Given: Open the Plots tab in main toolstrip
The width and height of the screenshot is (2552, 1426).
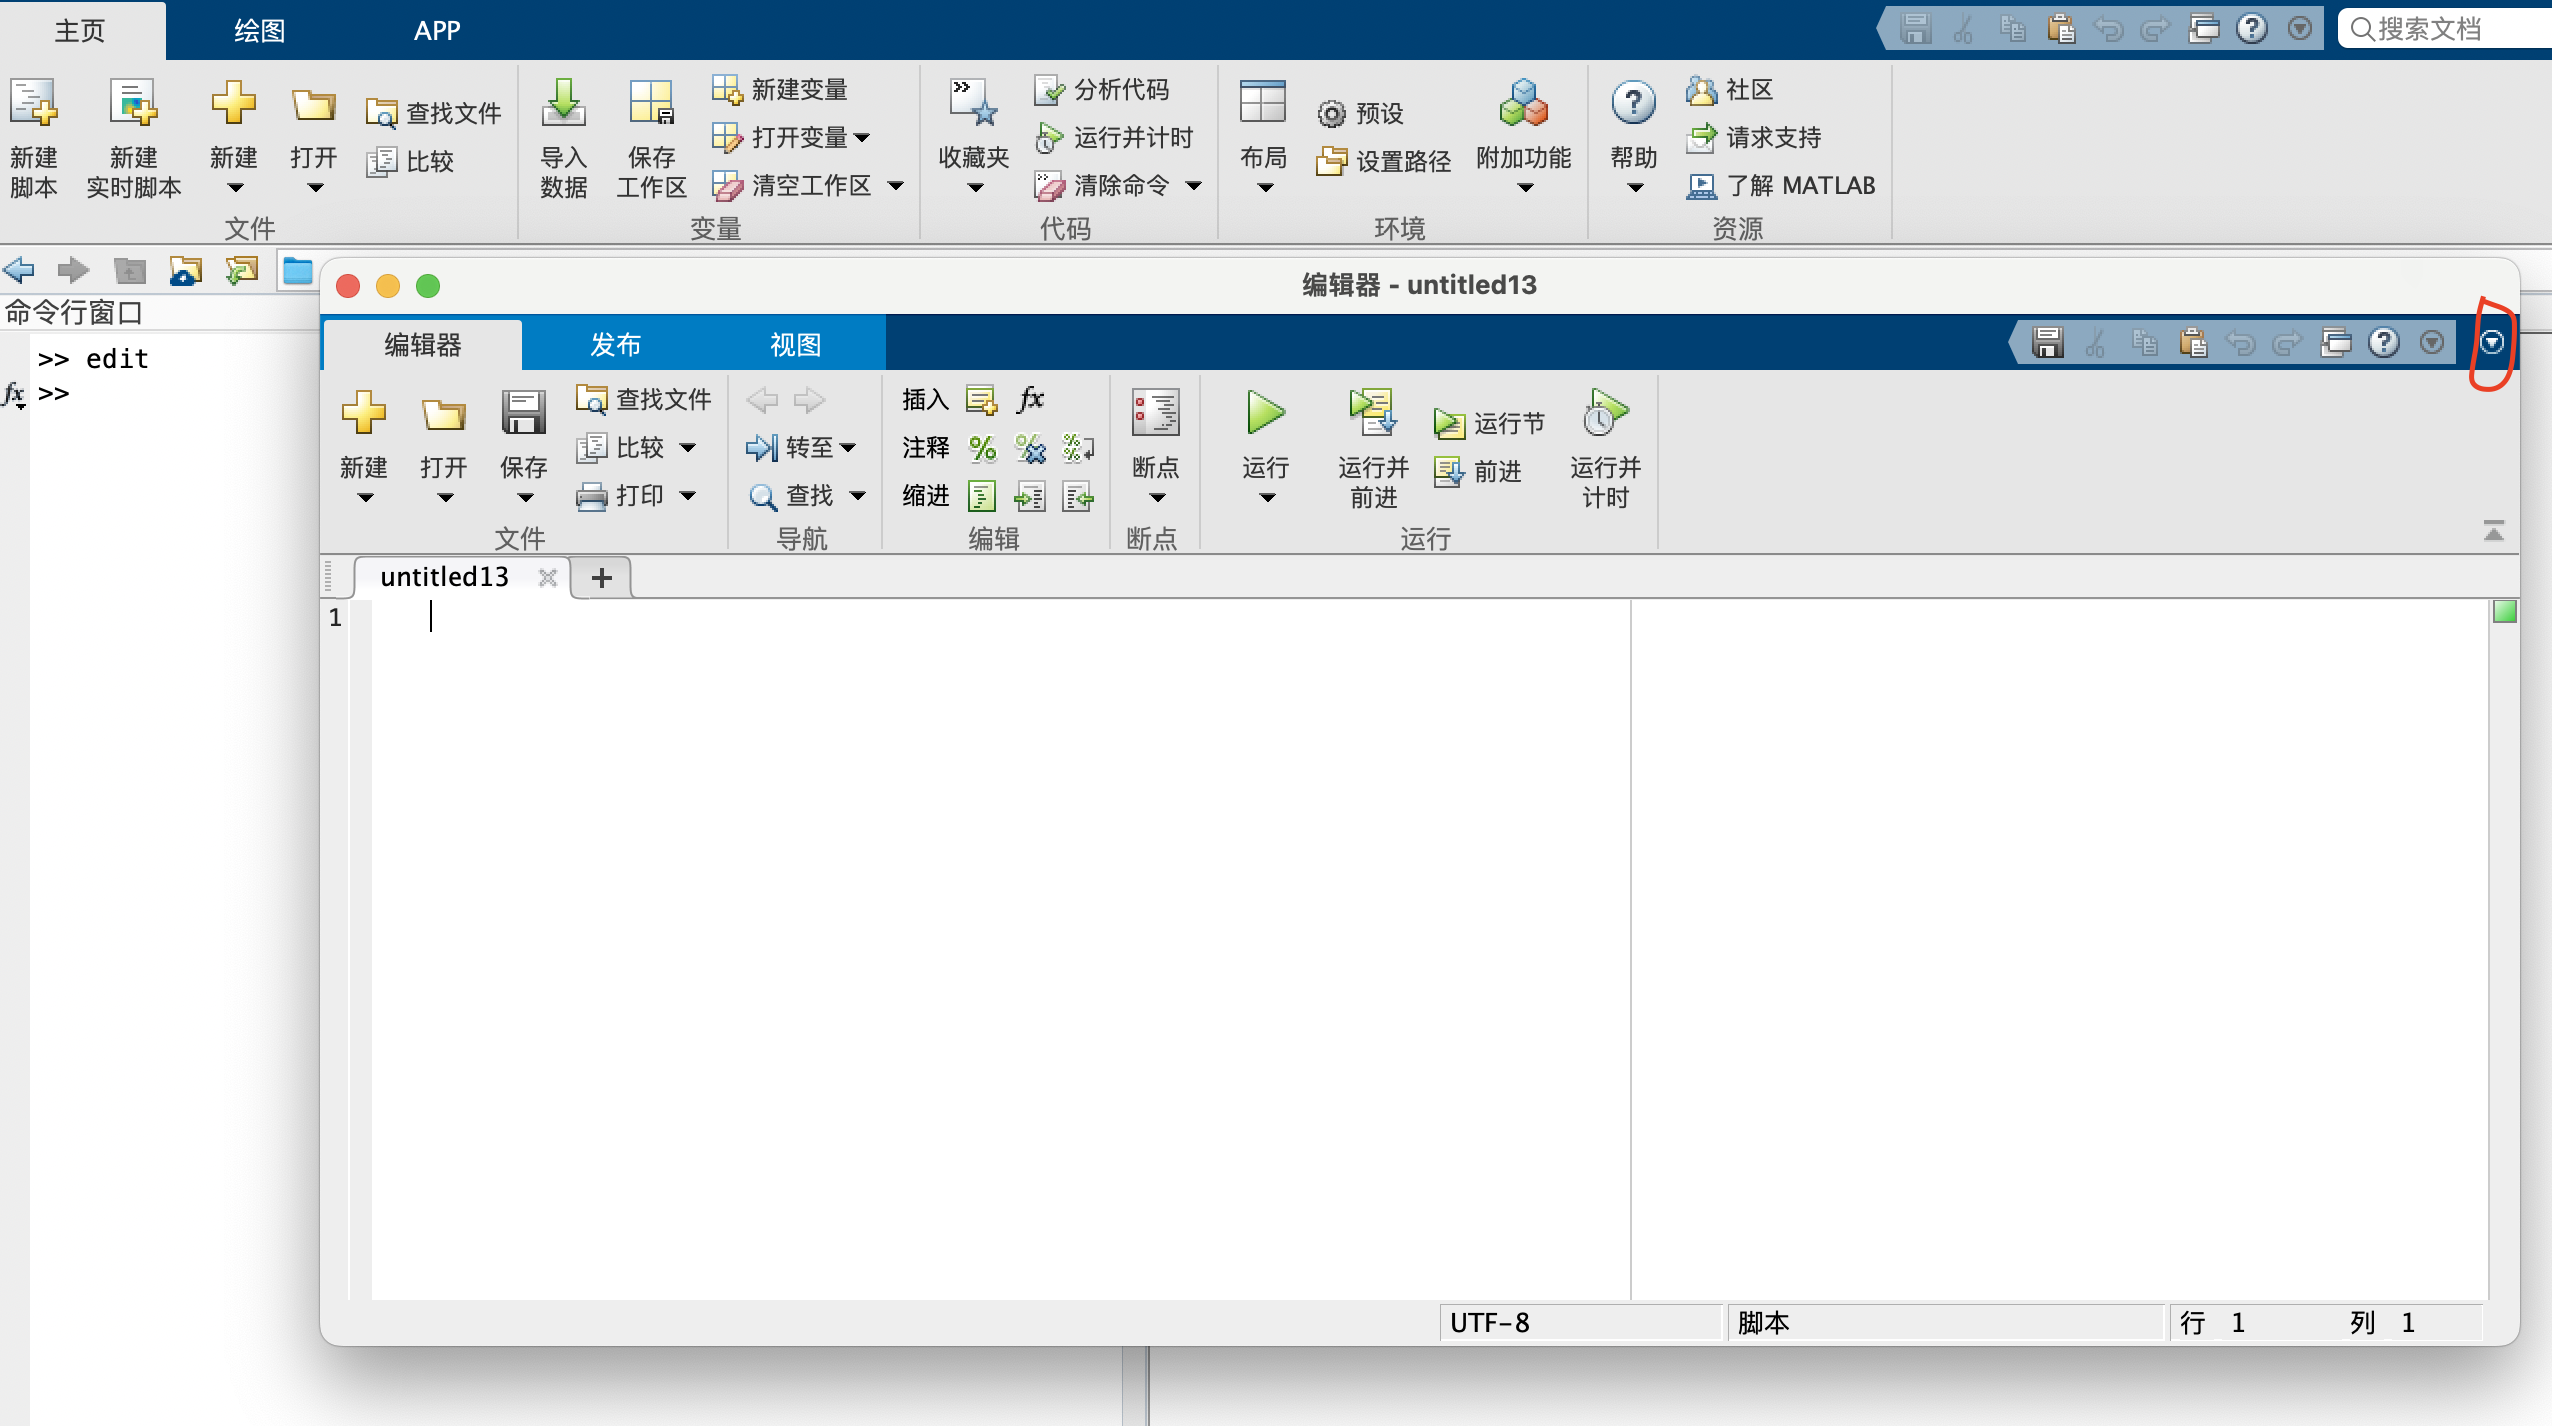Looking at the screenshot, I should click(x=260, y=31).
